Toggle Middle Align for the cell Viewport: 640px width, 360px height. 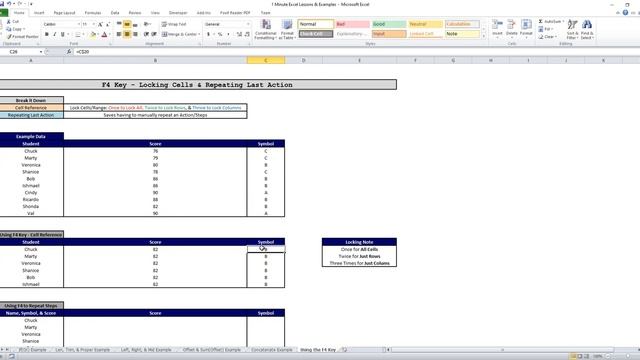tap(127, 24)
